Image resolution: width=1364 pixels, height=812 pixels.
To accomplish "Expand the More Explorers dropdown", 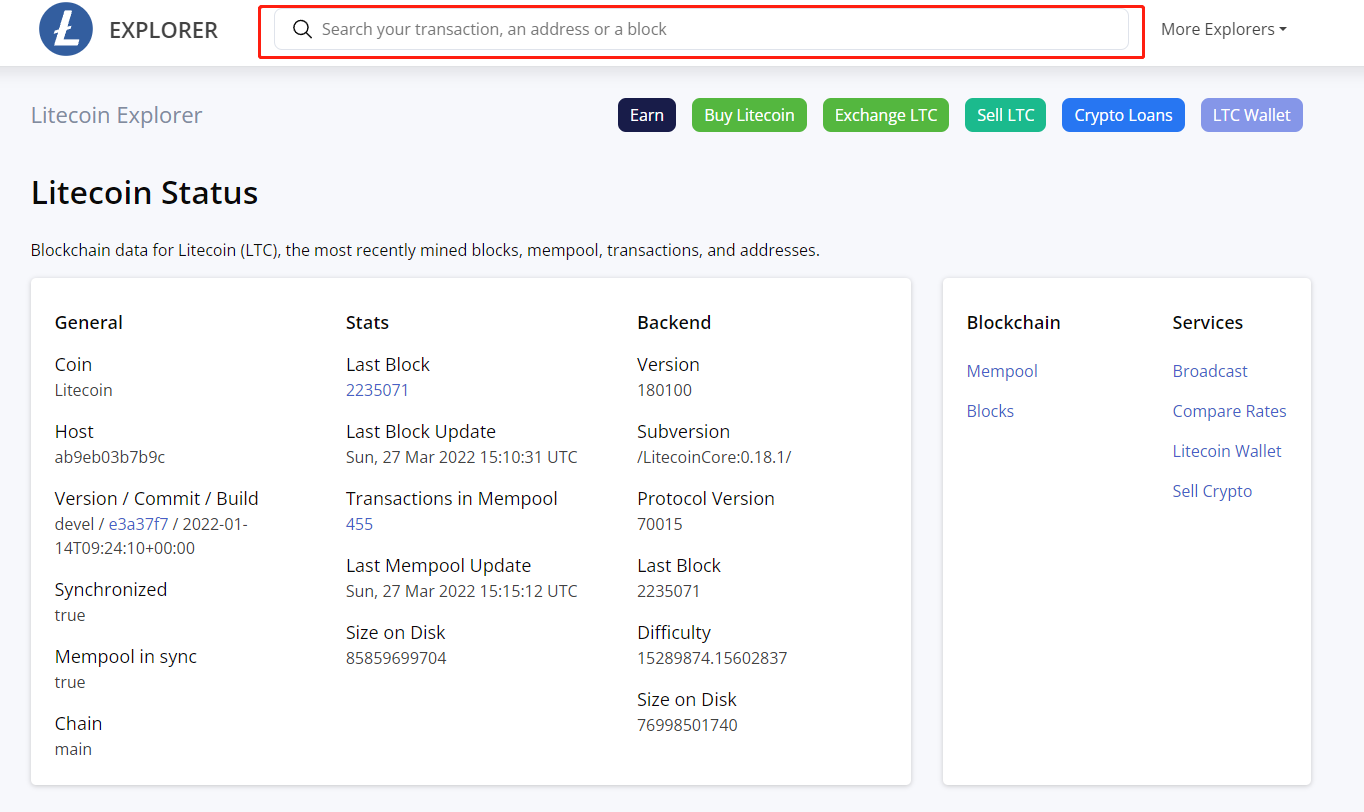I will [x=1223, y=30].
